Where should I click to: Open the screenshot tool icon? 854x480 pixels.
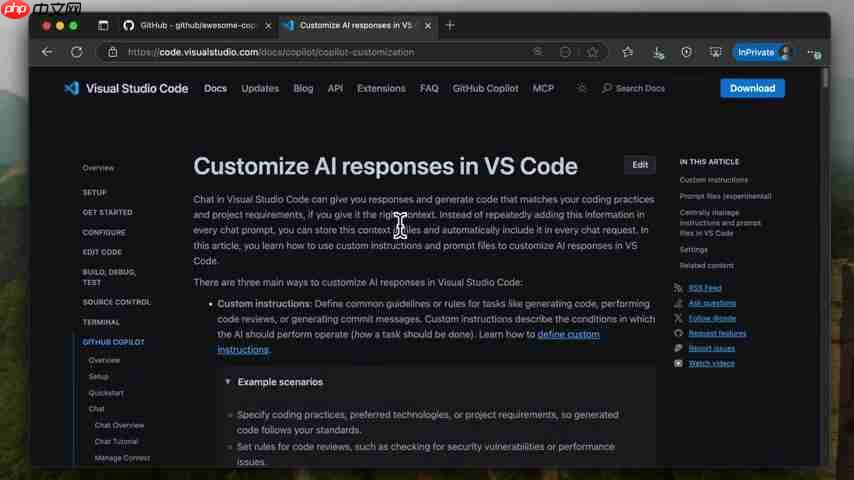pos(715,52)
